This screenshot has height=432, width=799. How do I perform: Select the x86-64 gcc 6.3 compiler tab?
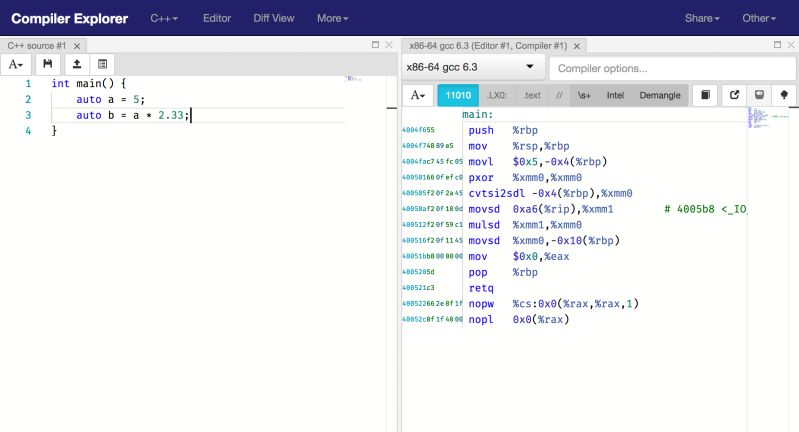(488, 46)
